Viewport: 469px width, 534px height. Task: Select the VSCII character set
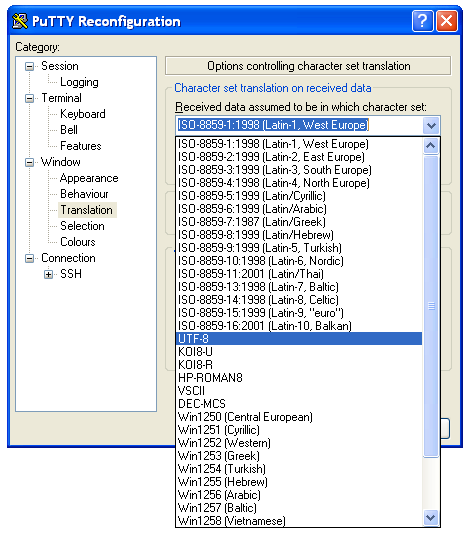click(299, 391)
